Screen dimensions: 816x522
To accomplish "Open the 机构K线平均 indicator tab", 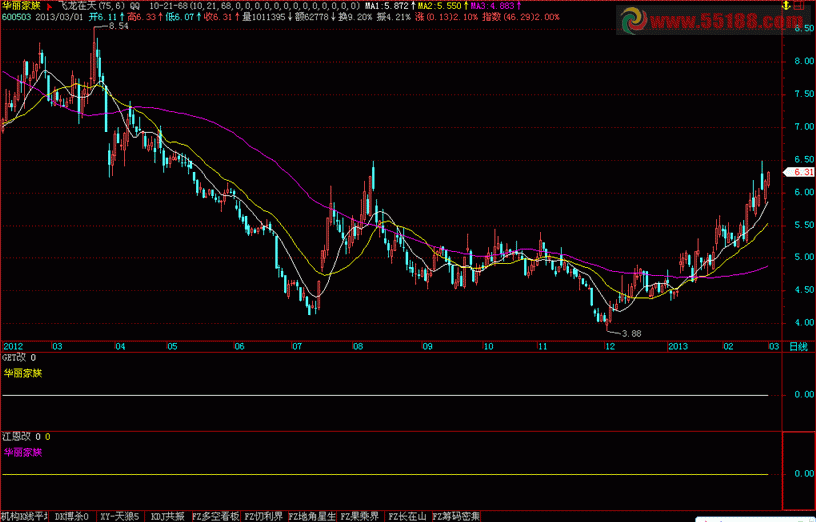I will coord(25,516).
